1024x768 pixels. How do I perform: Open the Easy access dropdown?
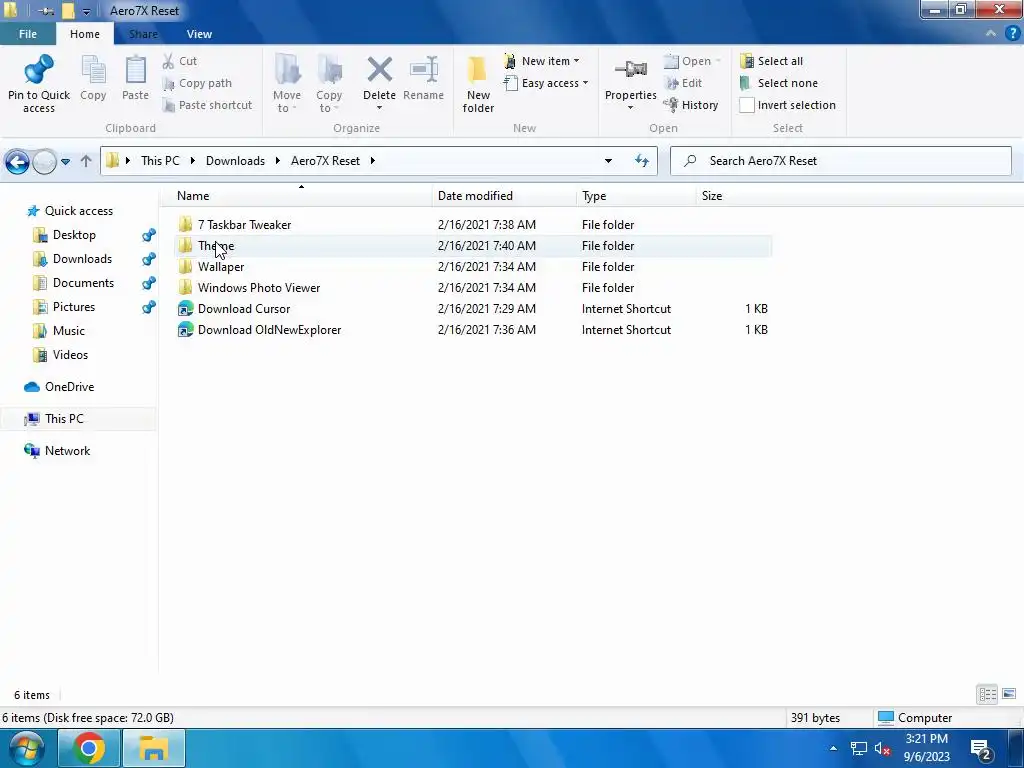coord(546,83)
